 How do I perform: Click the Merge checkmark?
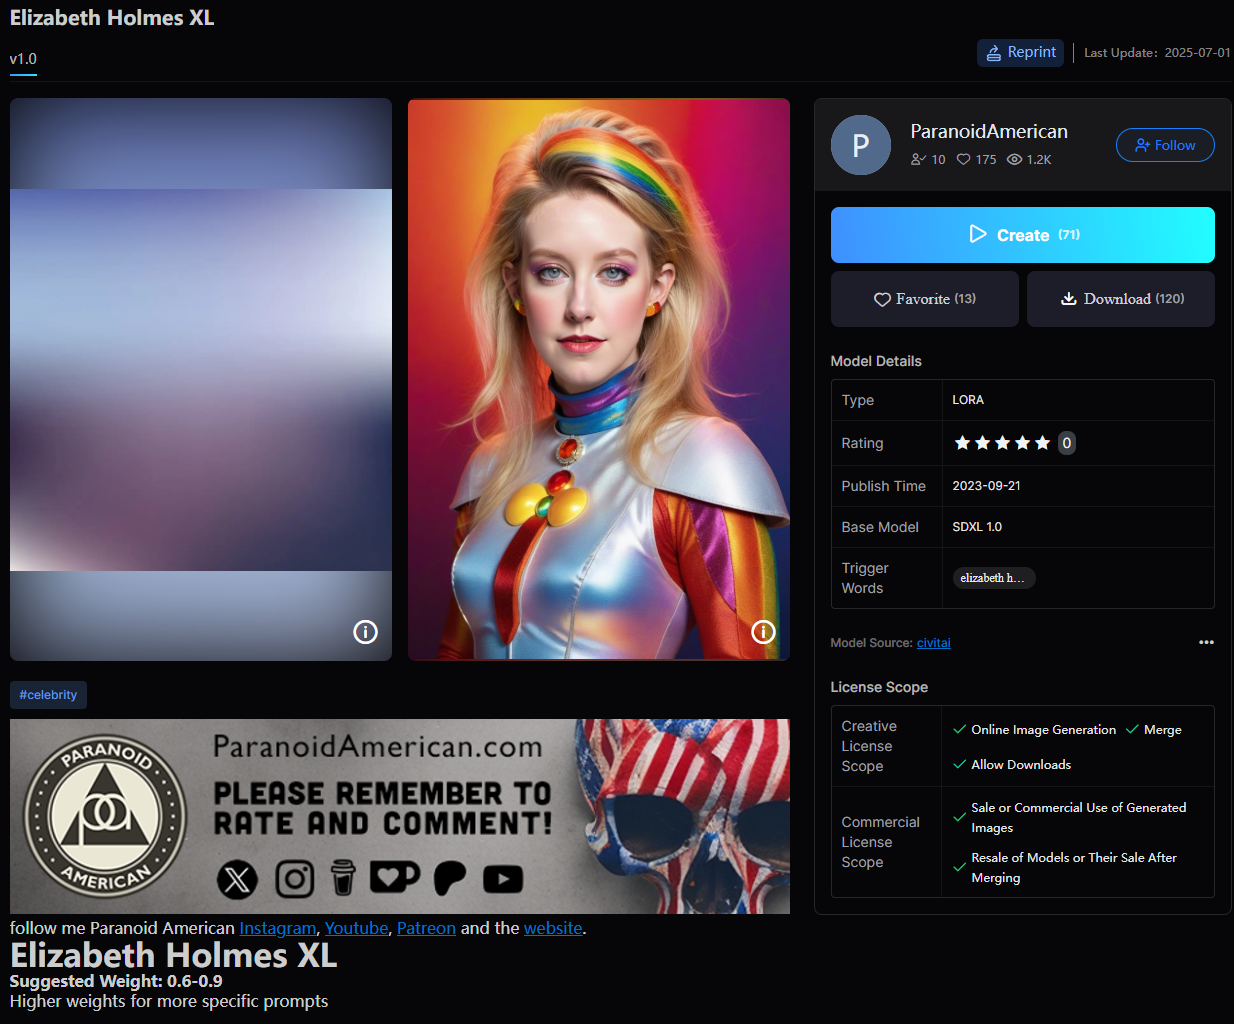coord(1132,730)
